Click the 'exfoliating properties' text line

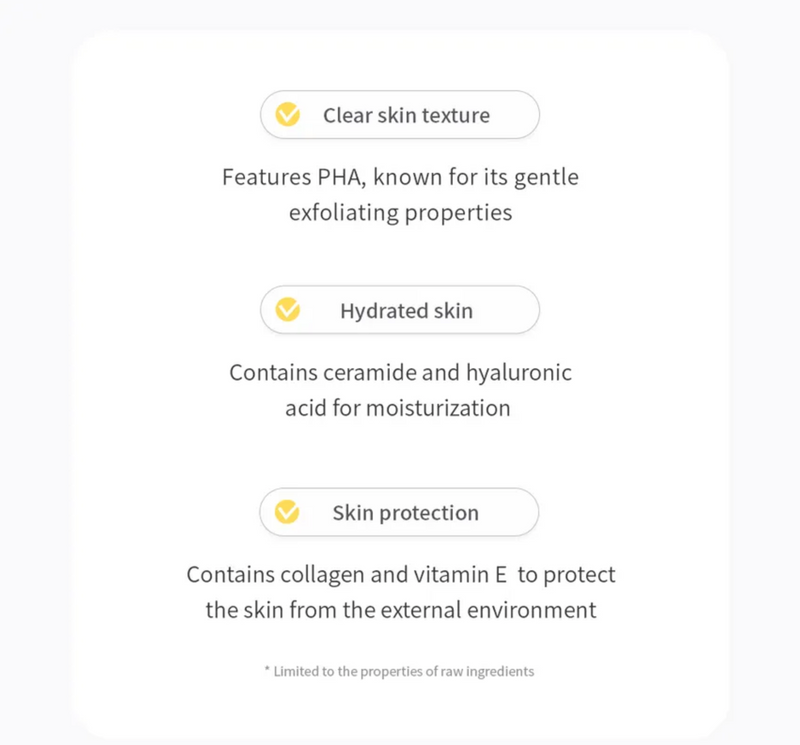(401, 213)
